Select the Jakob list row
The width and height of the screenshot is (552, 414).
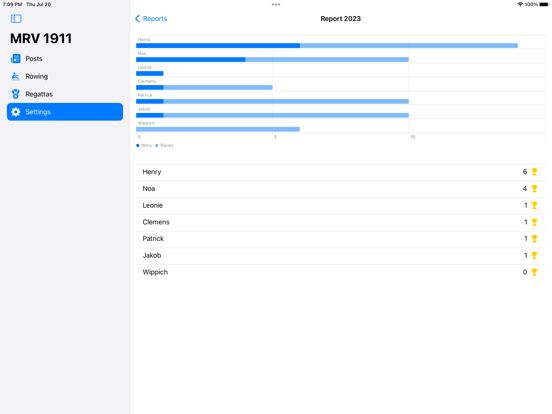click(x=340, y=255)
